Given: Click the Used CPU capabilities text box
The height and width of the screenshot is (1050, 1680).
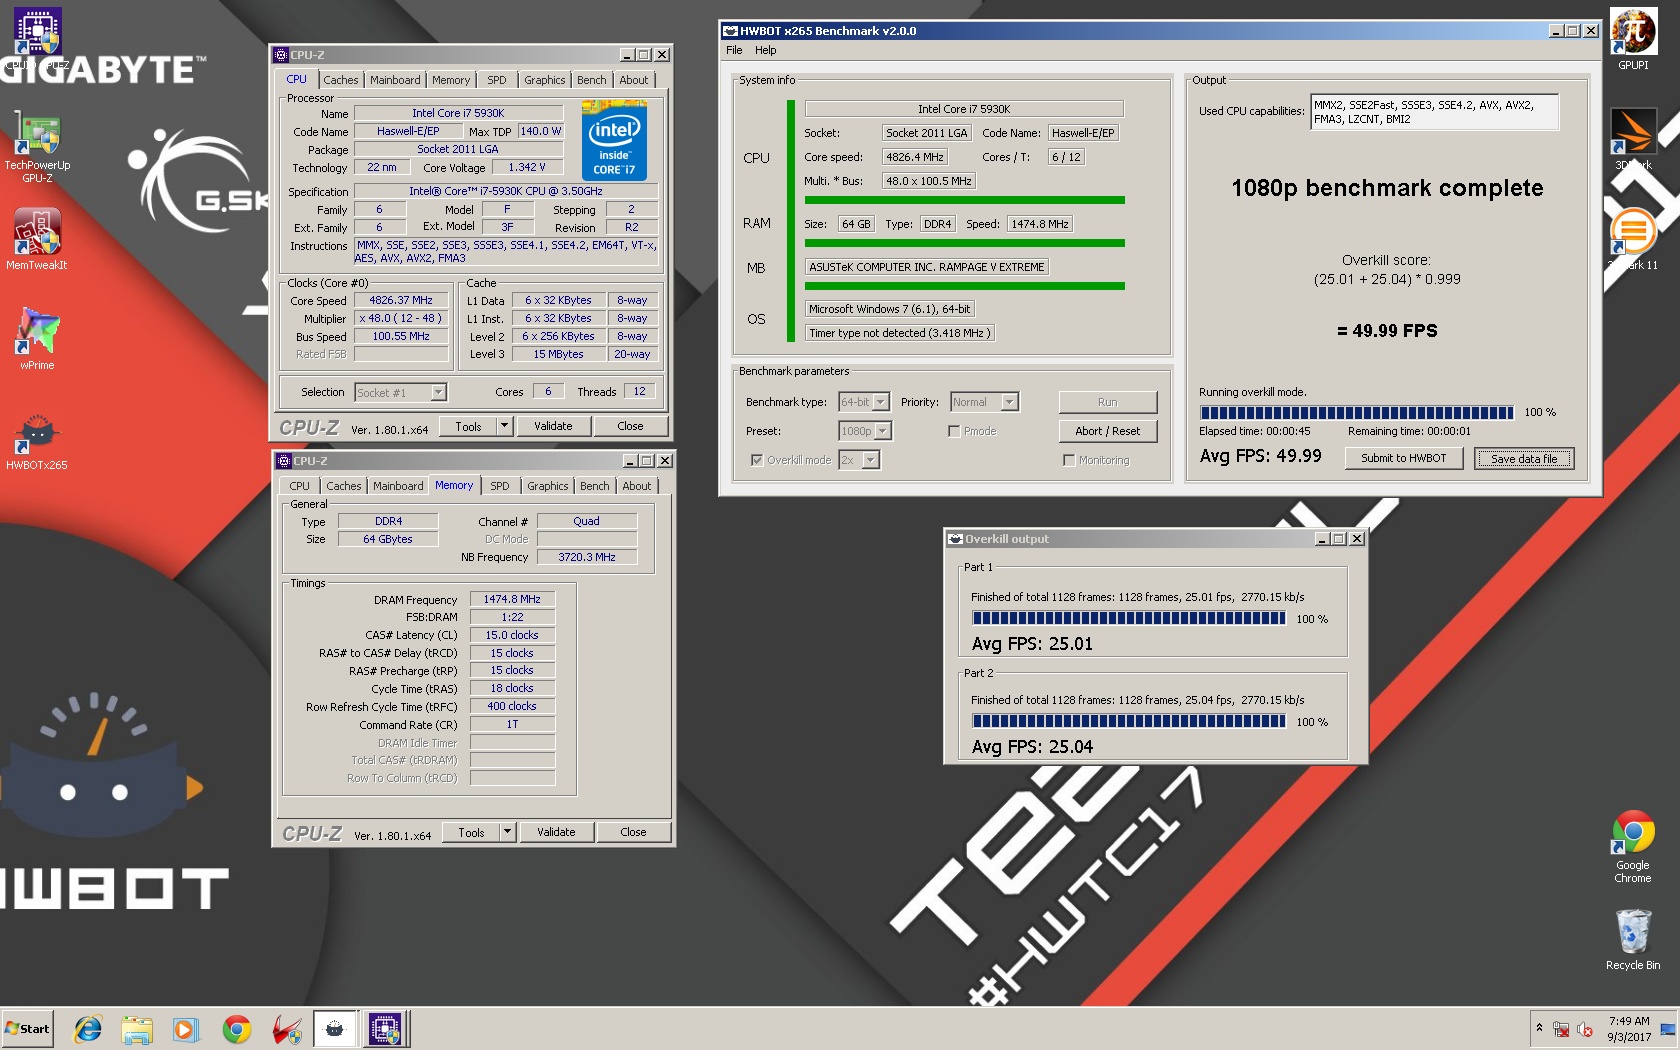Looking at the screenshot, I should tap(1435, 112).
